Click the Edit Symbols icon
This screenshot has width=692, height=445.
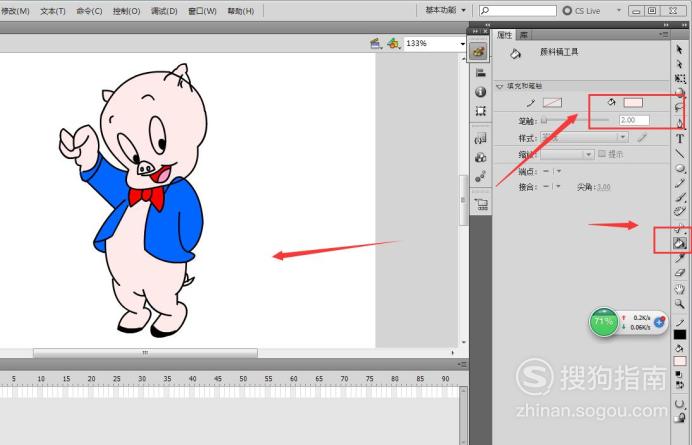393,43
